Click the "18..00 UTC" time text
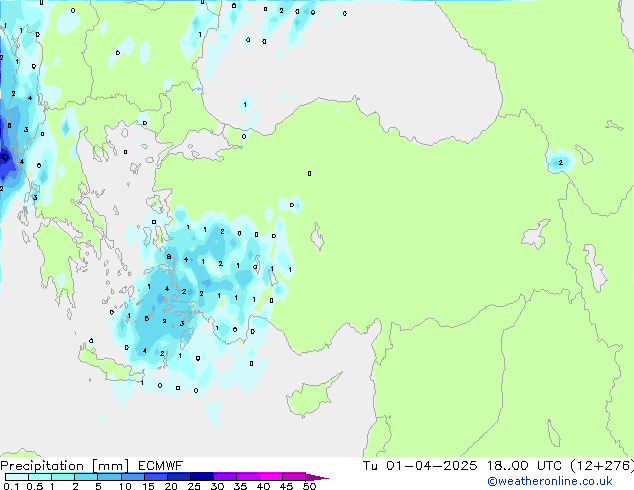This screenshot has height=490, width=634. [524, 466]
